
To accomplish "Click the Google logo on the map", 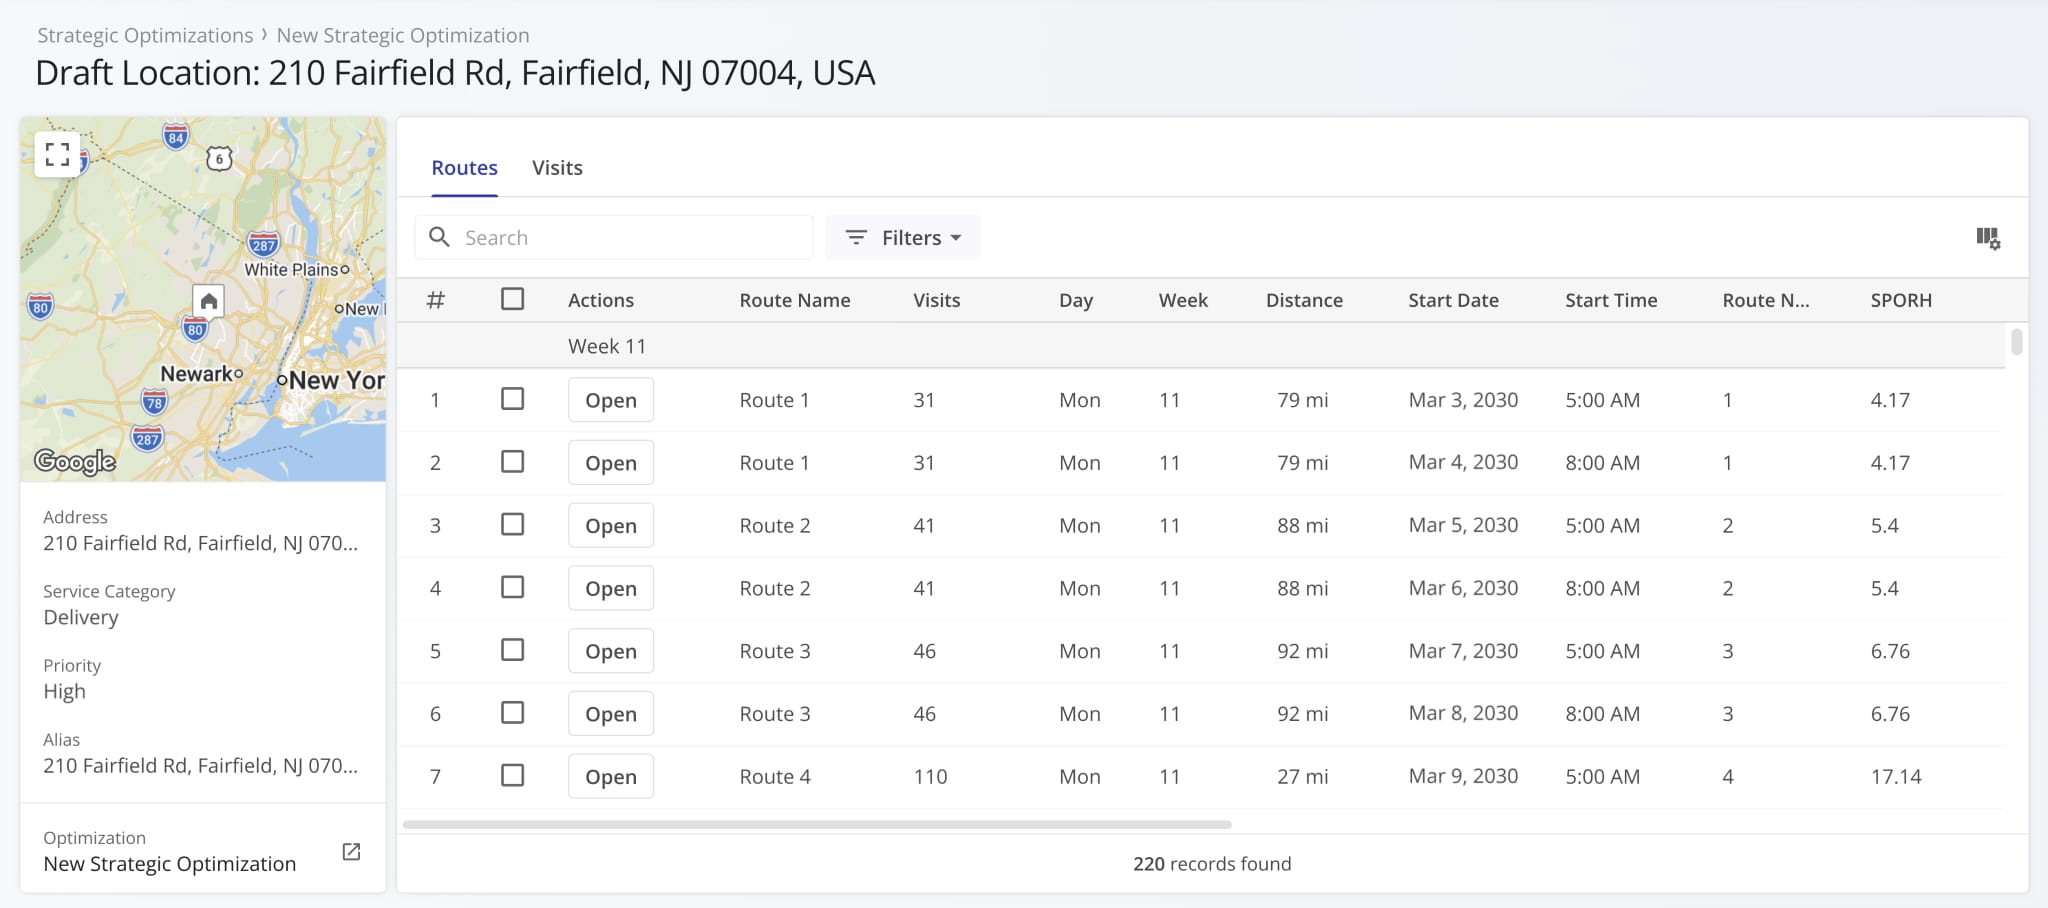I will [75, 461].
